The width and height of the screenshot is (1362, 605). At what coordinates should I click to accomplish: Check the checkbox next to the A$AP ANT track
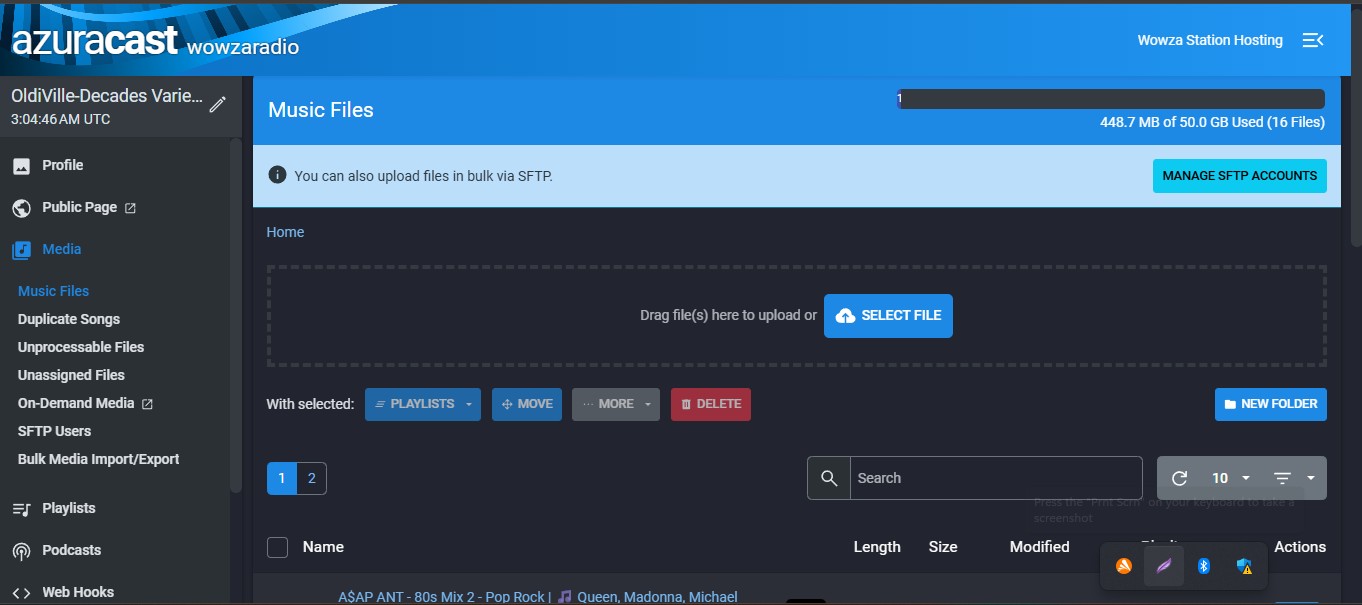tap(277, 597)
